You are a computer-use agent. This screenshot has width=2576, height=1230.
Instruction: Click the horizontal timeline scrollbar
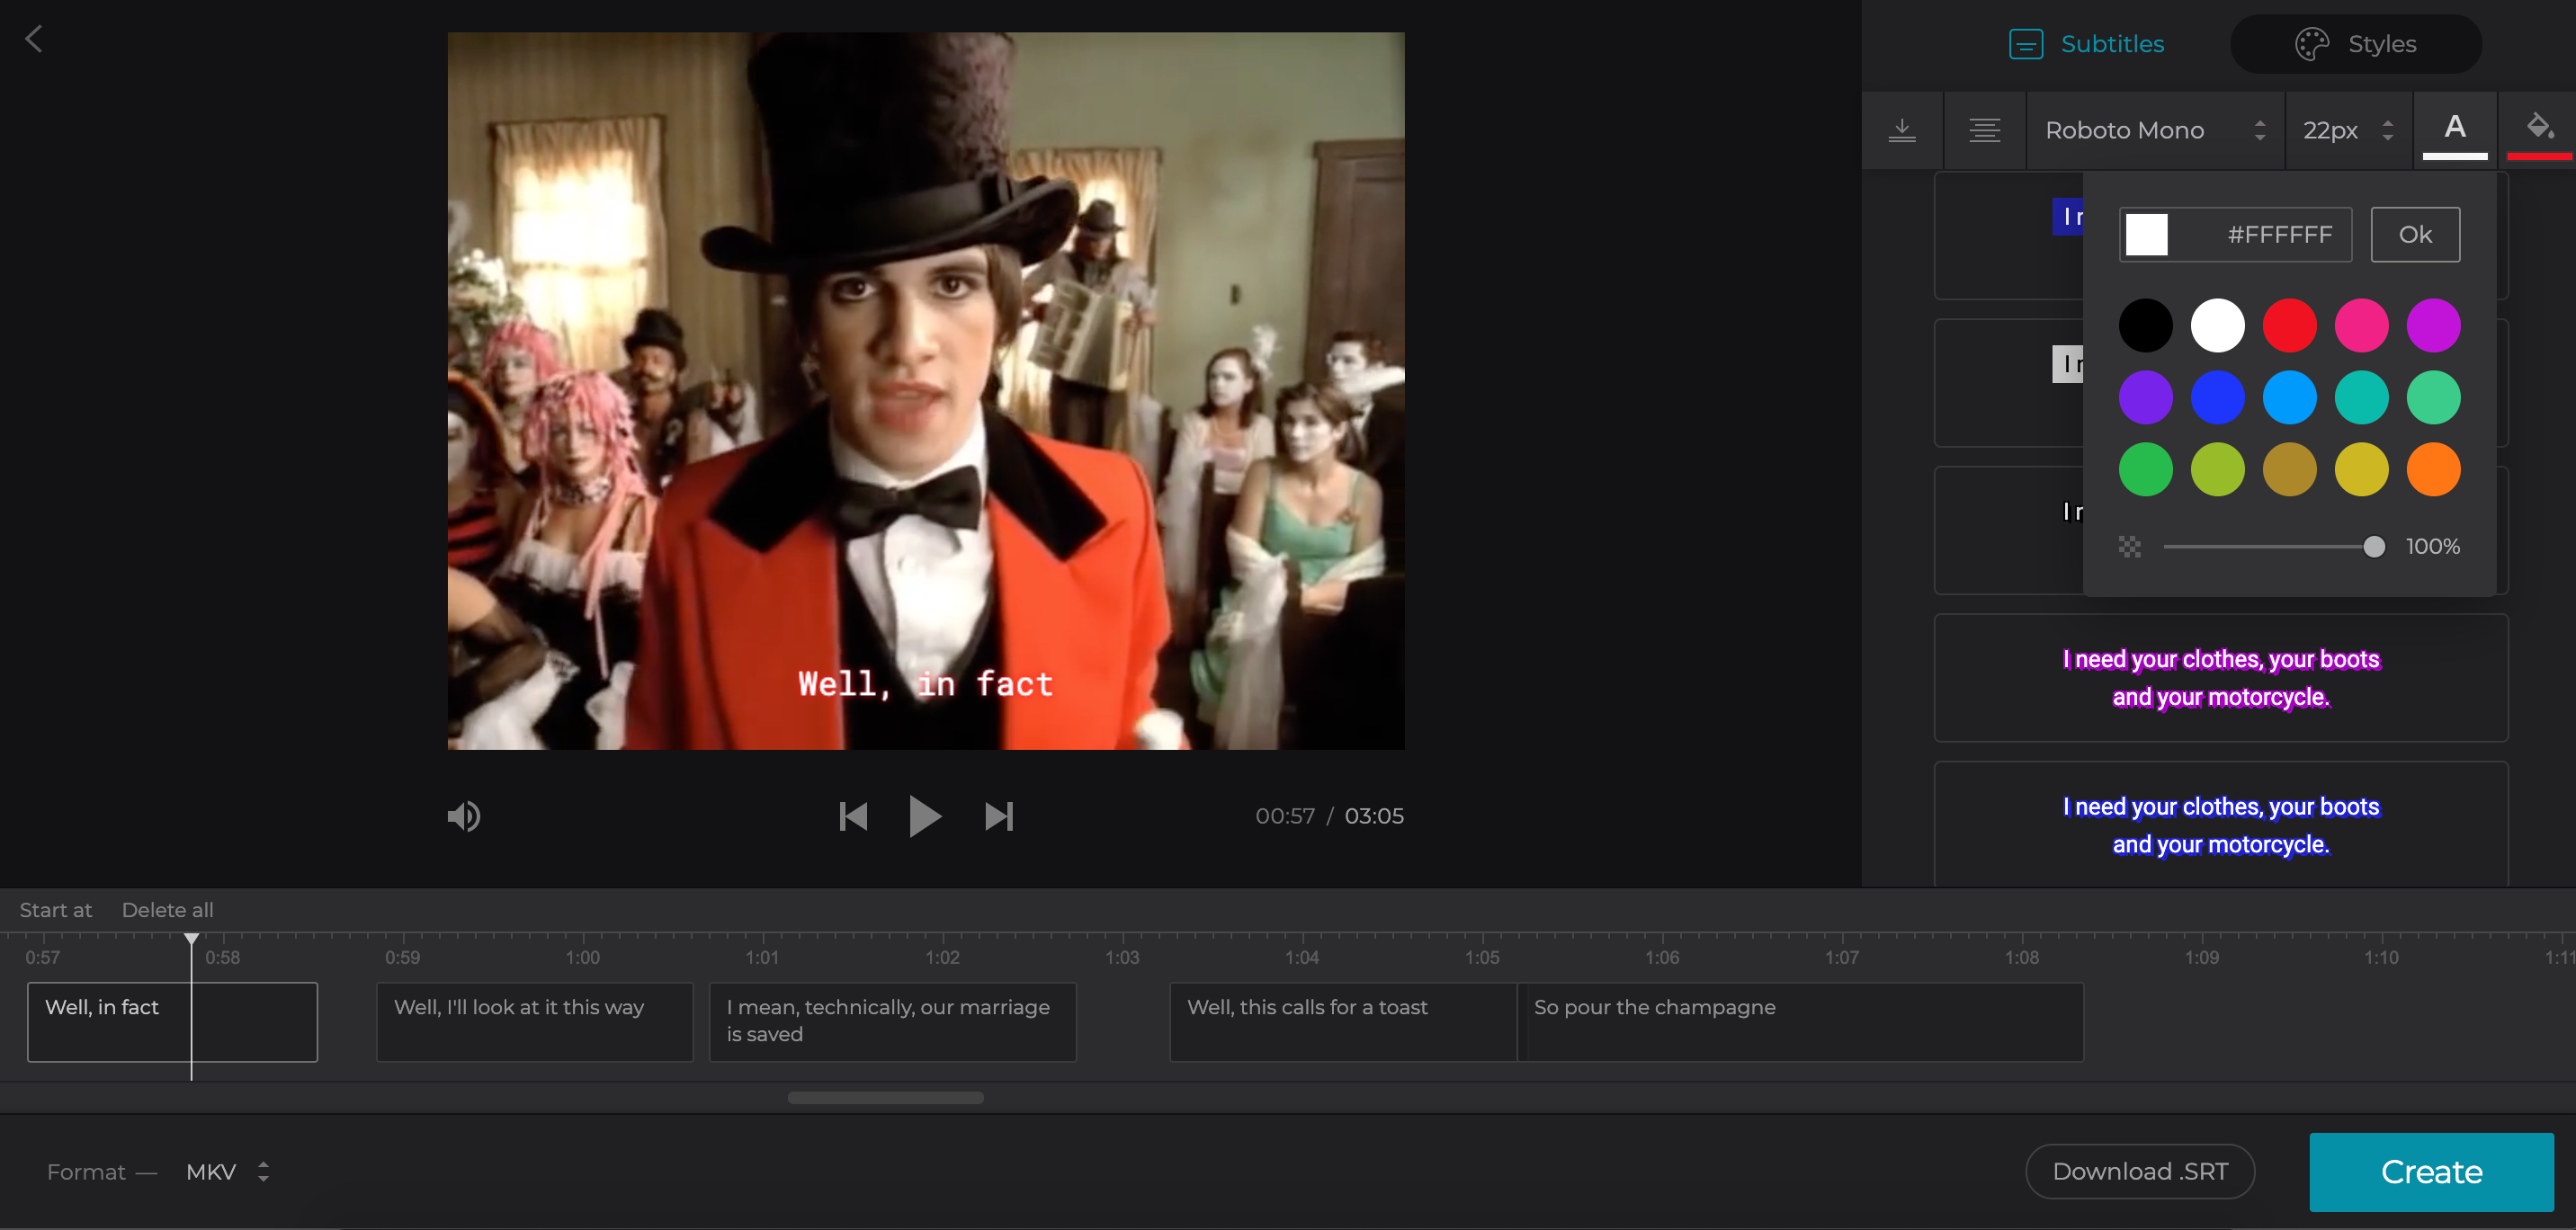pos(886,1097)
